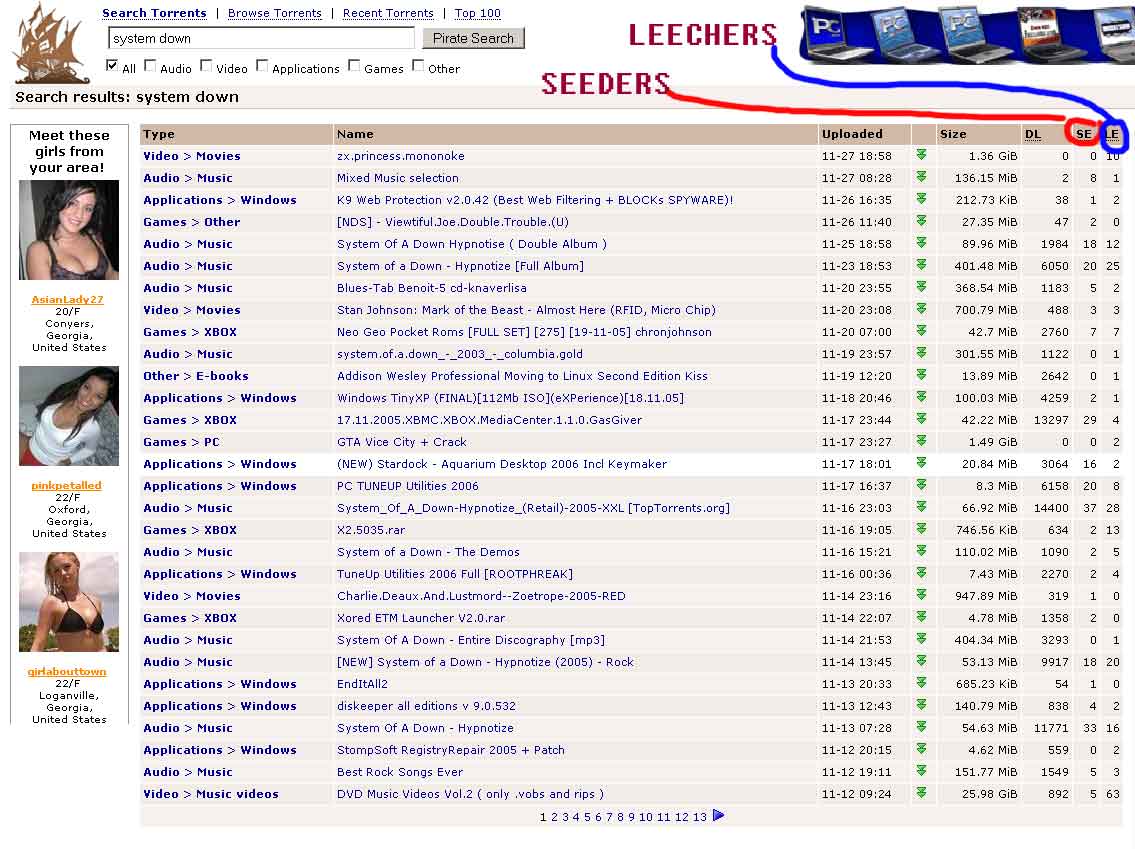Screen dimensions: 1135x849
Task: Check the Video filter checkbox
Action: [x=206, y=65]
